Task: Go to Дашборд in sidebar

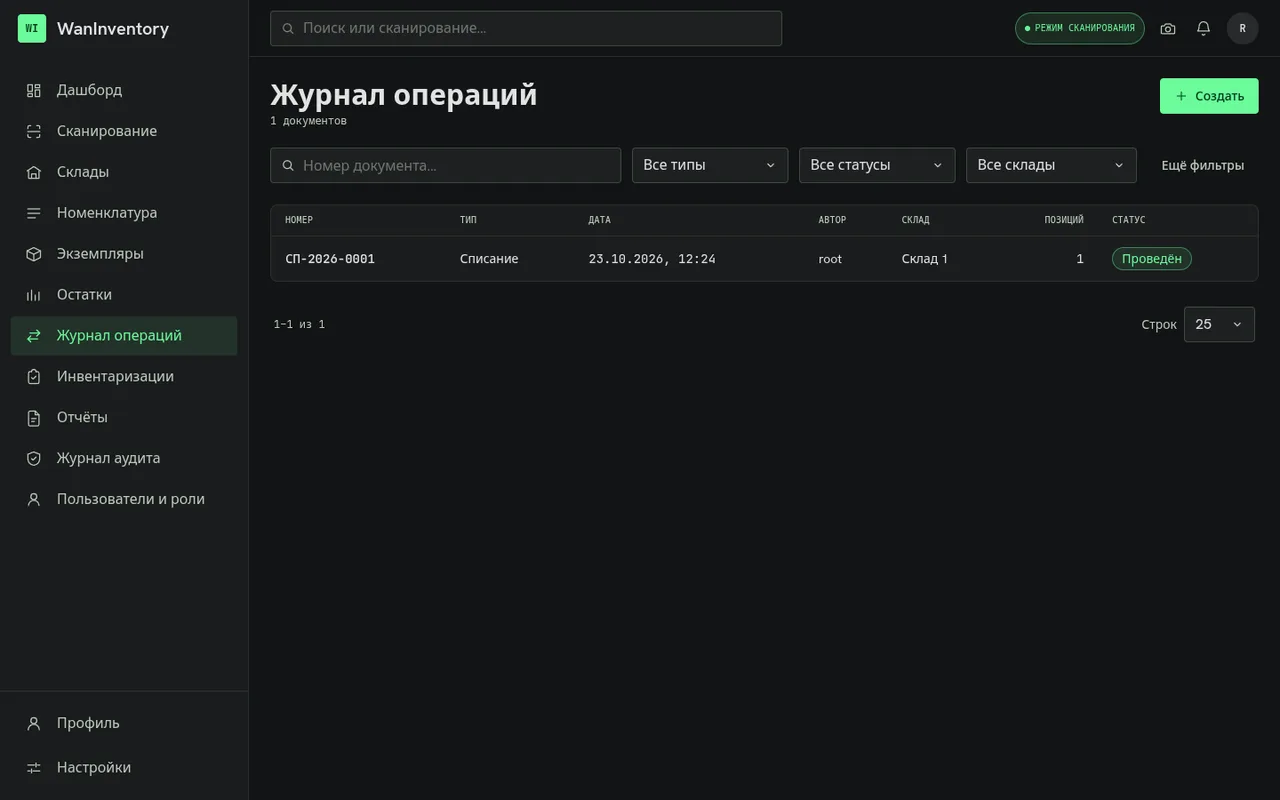Action: [x=124, y=90]
